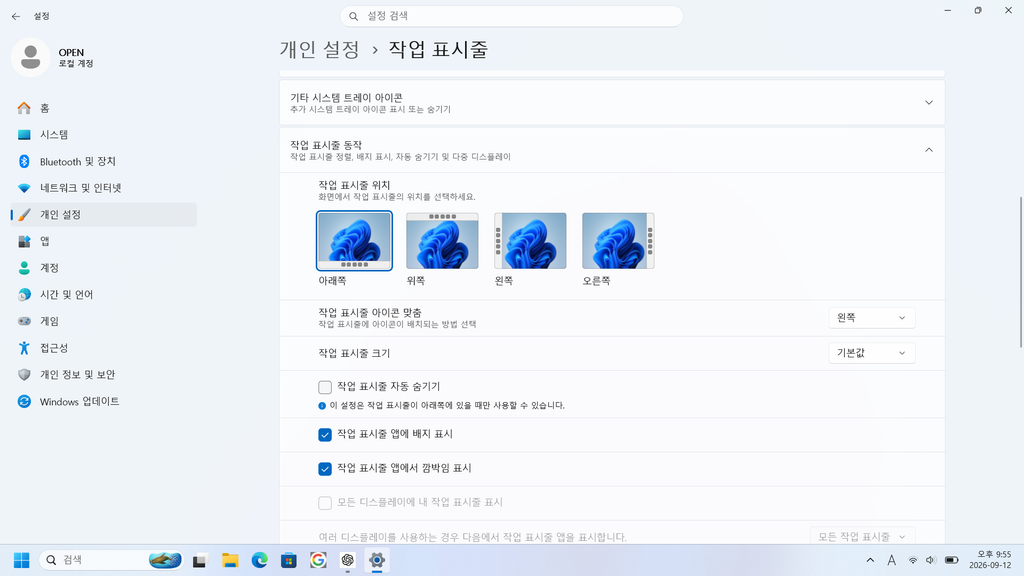Viewport: 1024px width, 576px height.
Task: Open the 홈 page from the sidebar
Action: 103,108
